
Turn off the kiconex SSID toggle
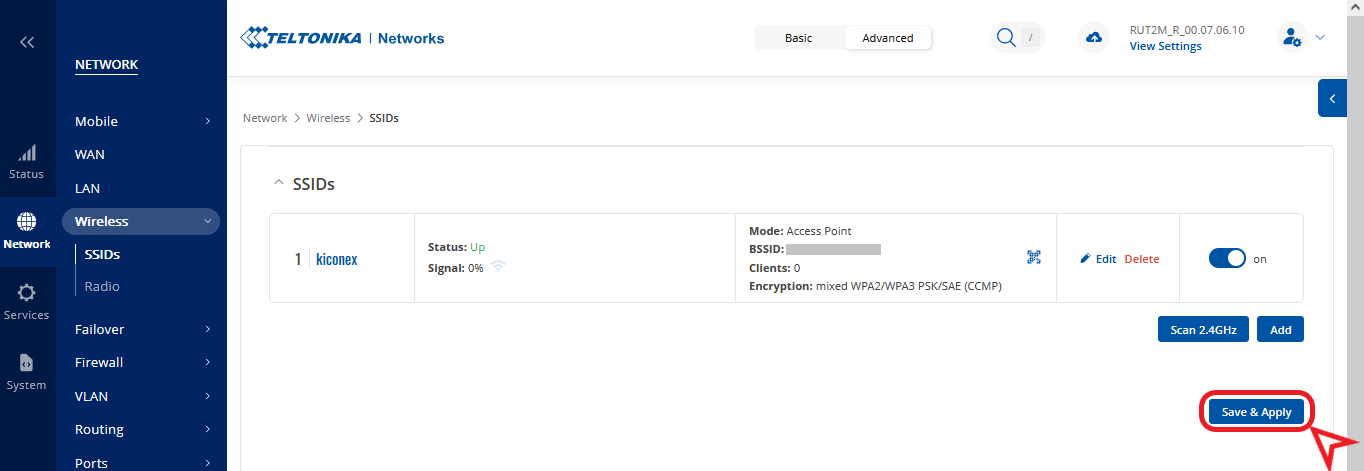point(1227,258)
